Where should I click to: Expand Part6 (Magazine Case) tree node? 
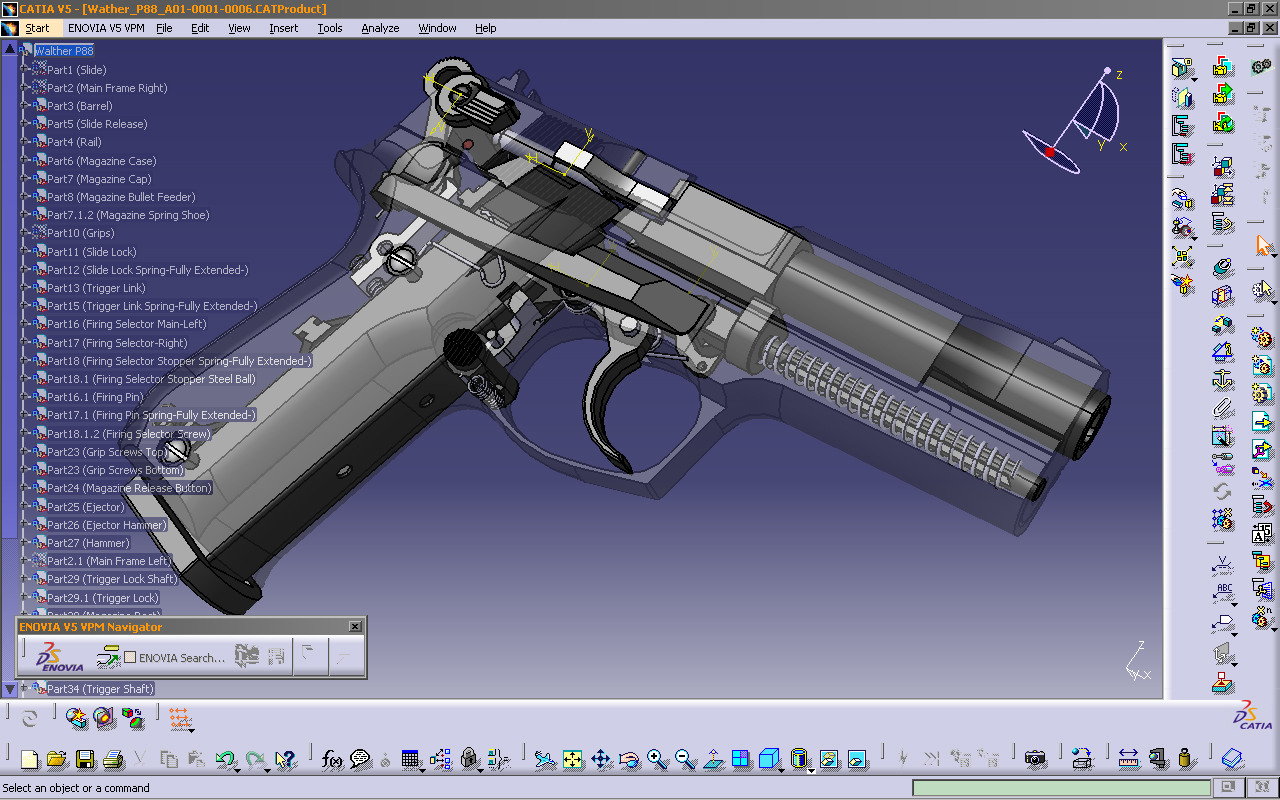pos(26,161)
